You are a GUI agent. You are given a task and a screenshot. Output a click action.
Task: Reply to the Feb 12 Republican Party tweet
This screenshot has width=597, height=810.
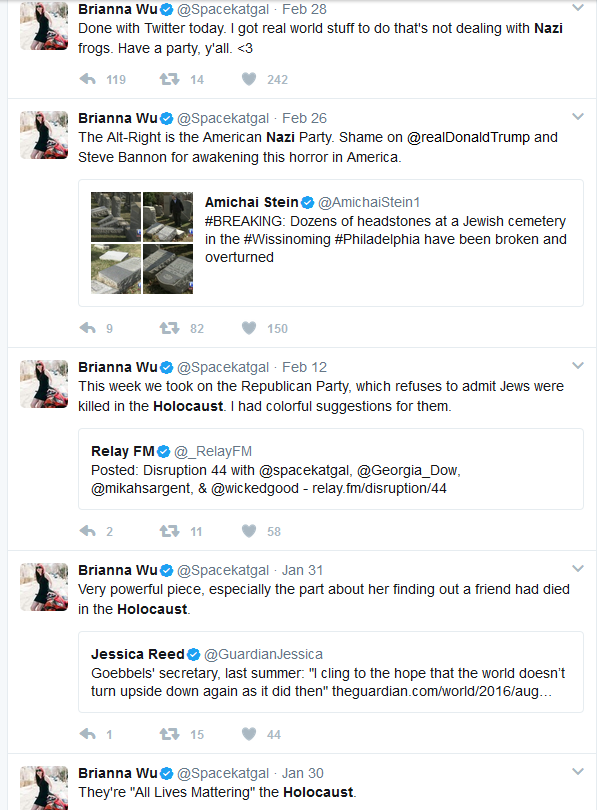click(88, 531)
